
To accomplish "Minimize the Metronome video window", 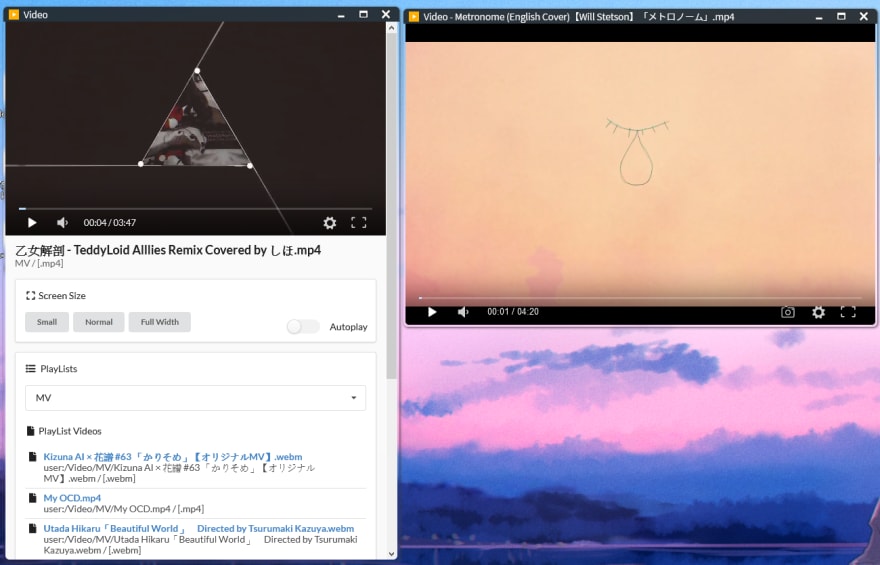I will pyautogui.click(x=819, y=17).
